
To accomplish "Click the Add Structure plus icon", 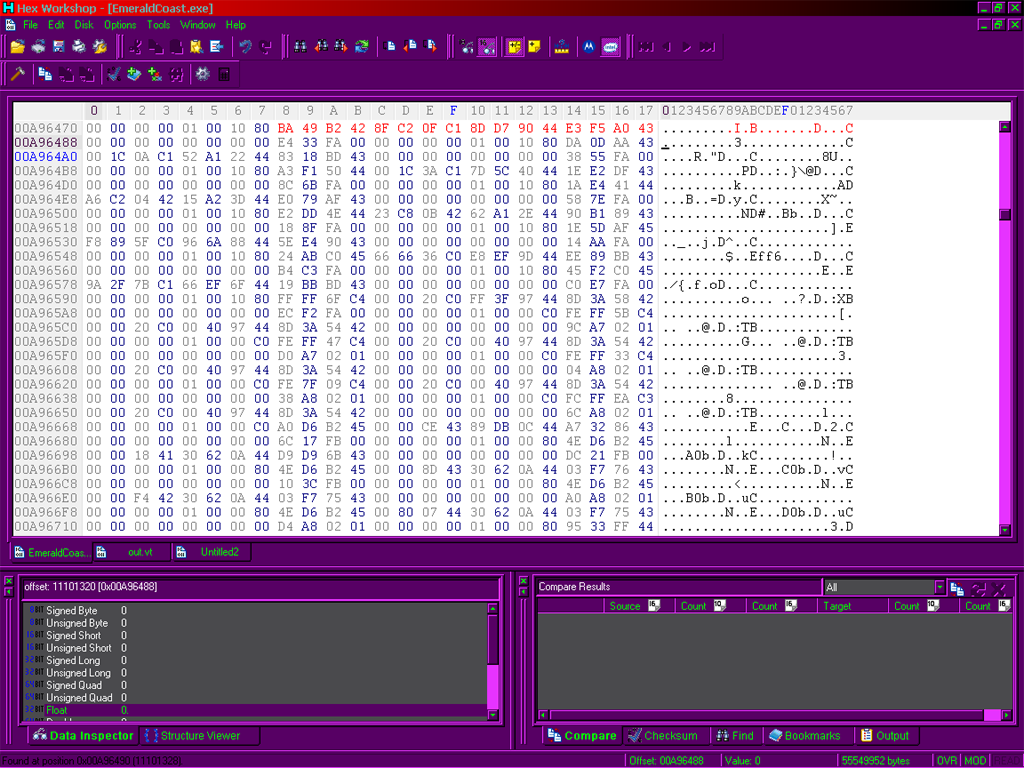I will coord(155,74).
